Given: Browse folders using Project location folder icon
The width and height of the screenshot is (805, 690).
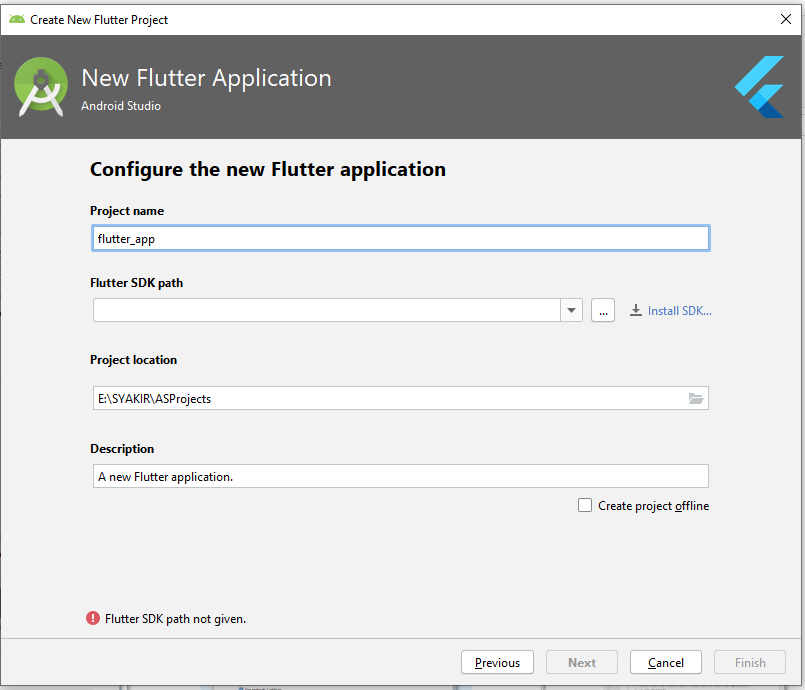Looking at the screenshot, I should [696, 398].
